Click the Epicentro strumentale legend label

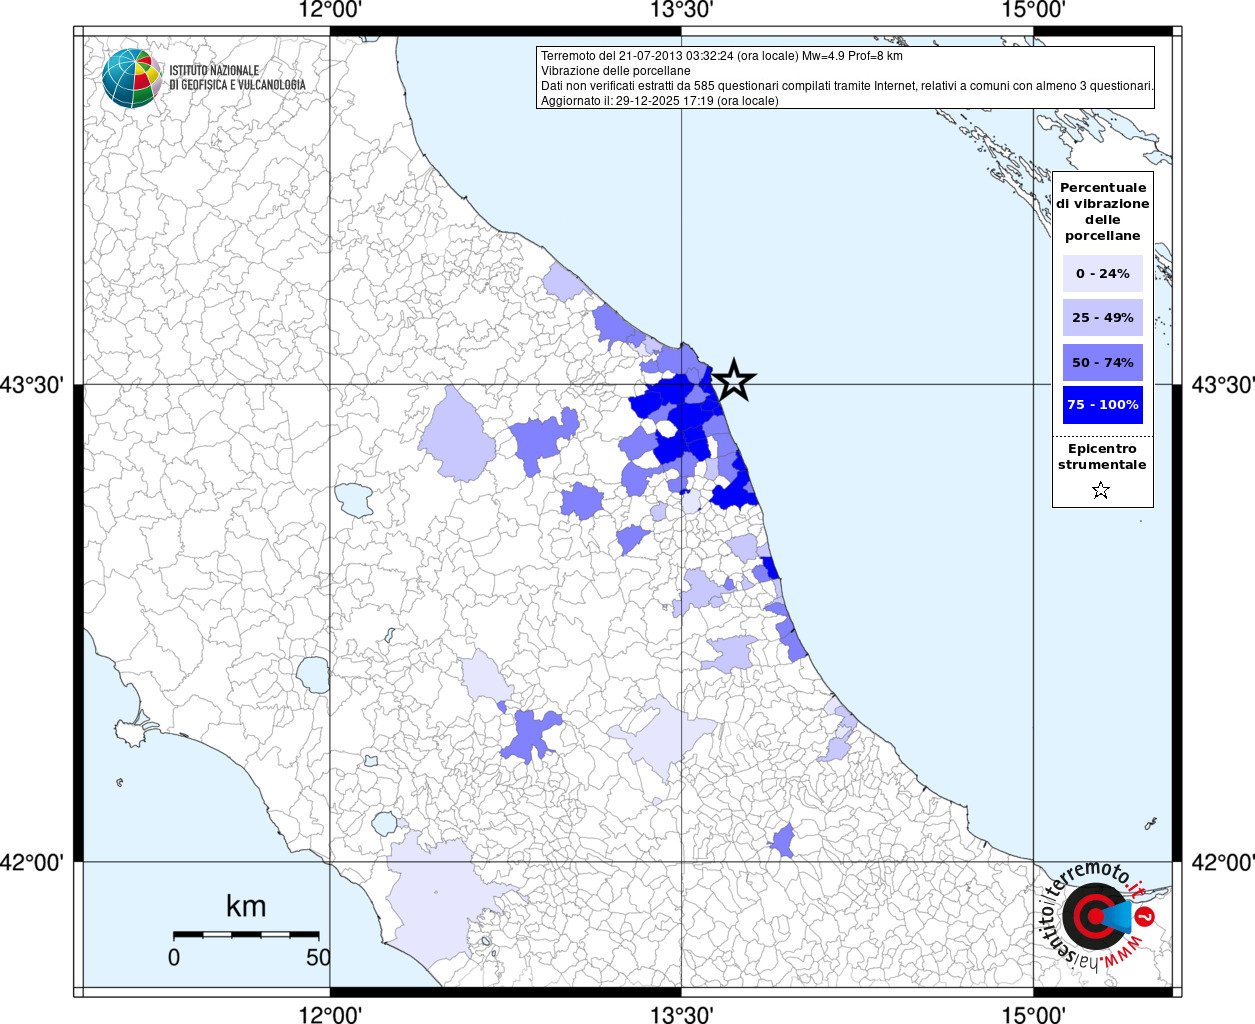[1102, 457]
